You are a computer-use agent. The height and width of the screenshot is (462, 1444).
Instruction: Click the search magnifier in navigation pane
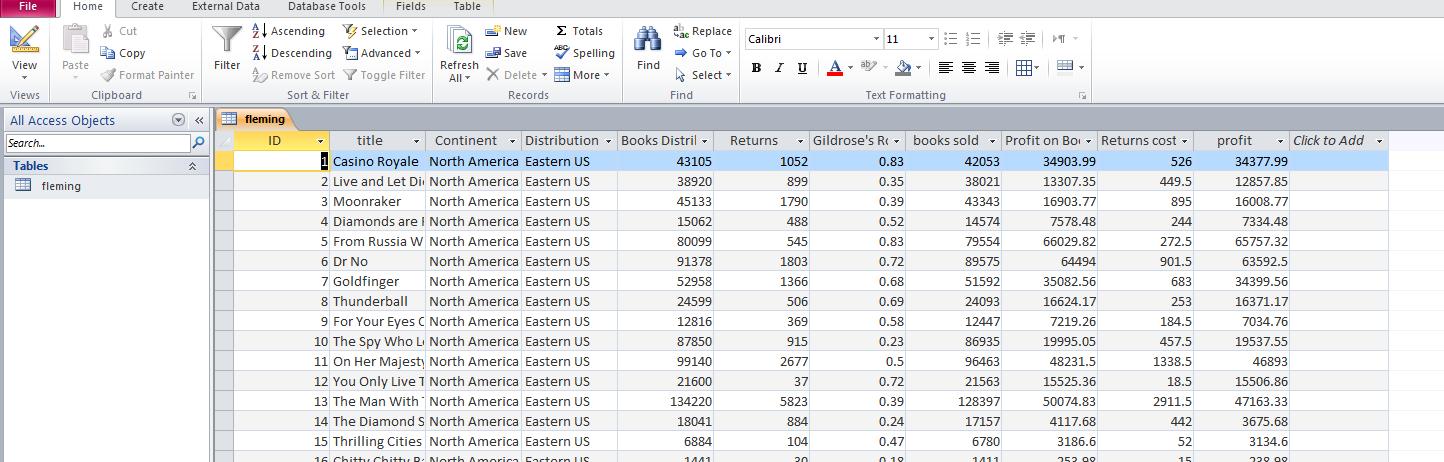198,143
